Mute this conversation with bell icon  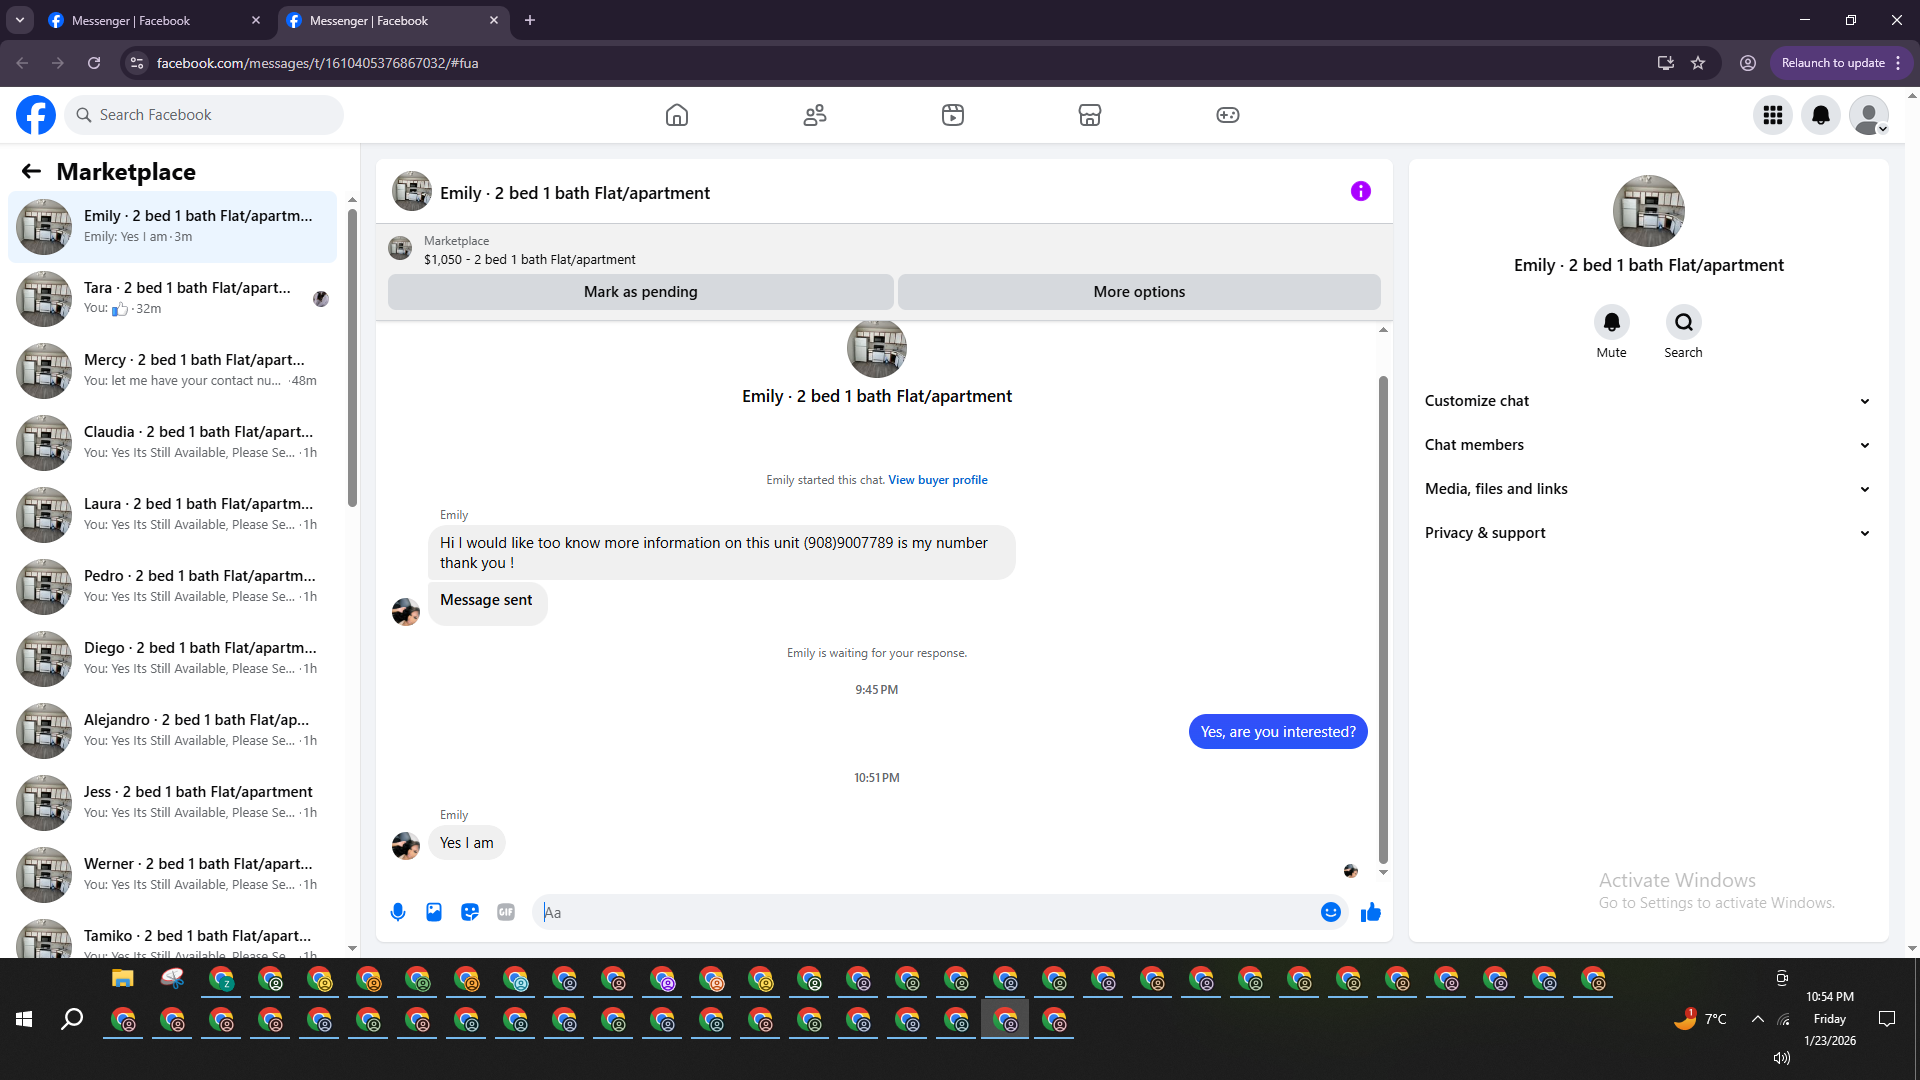[1611, 322]
